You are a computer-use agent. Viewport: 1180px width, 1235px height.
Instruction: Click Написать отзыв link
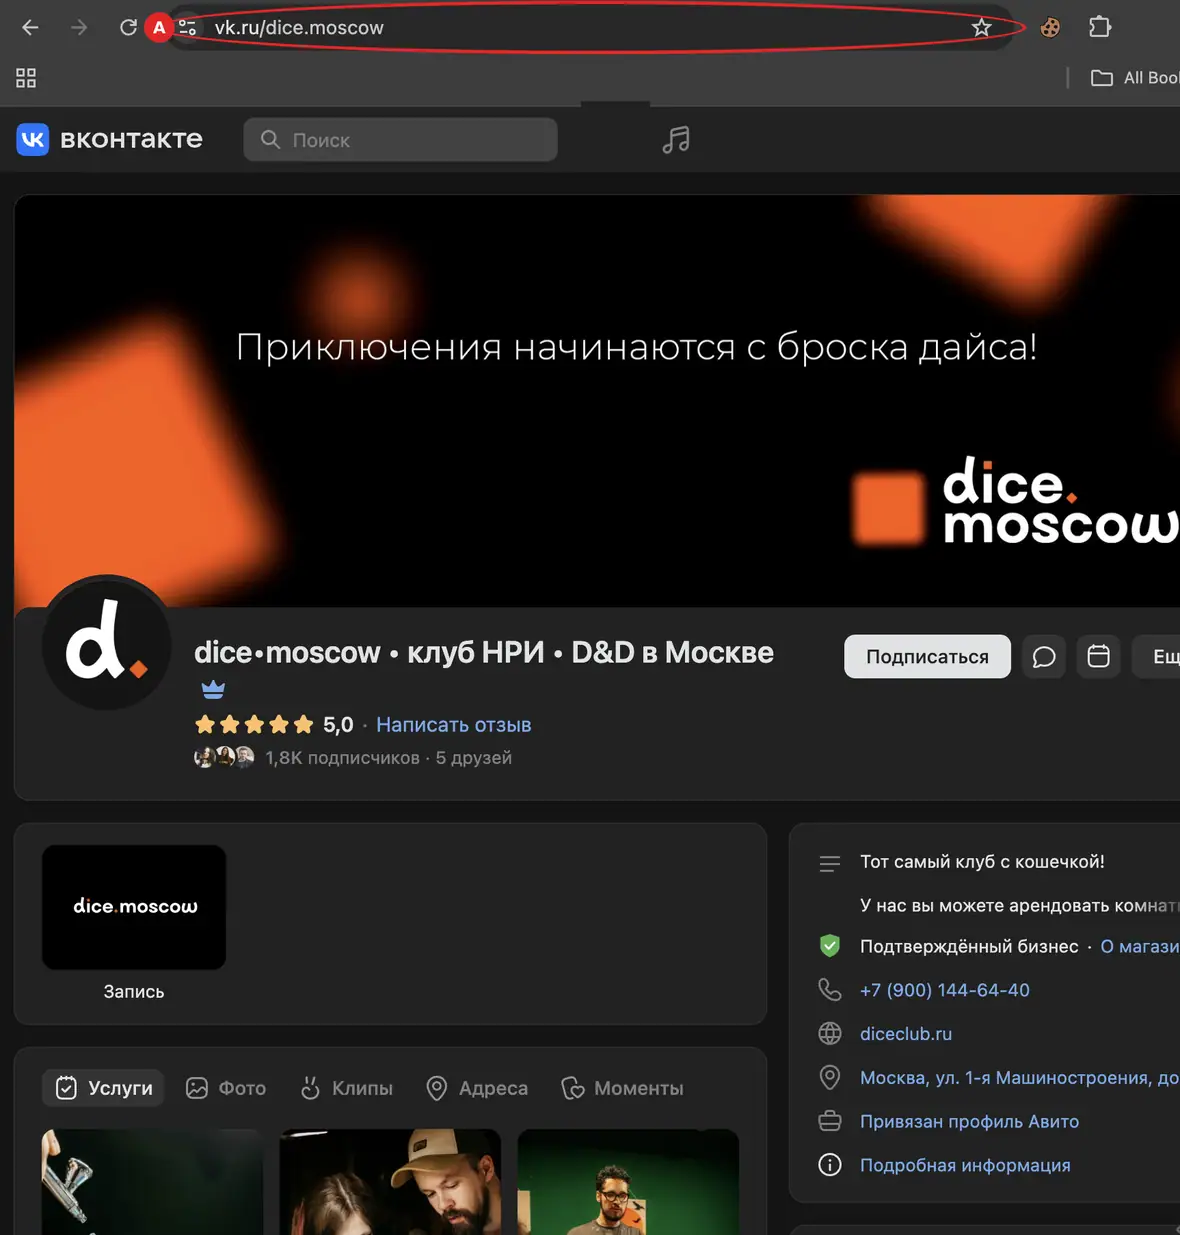point(453,724)
